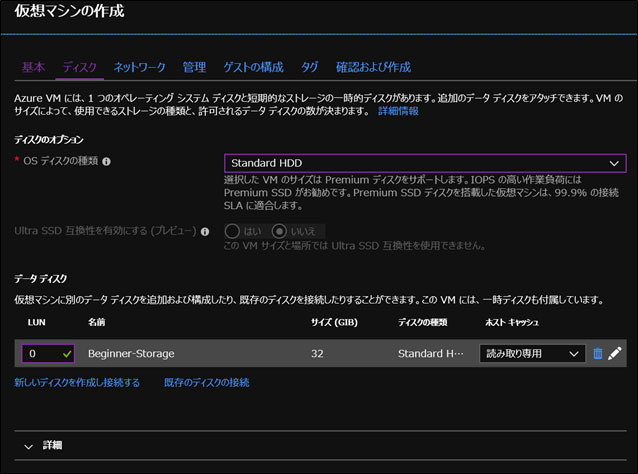Select the ディスク tab

(80, 67)
